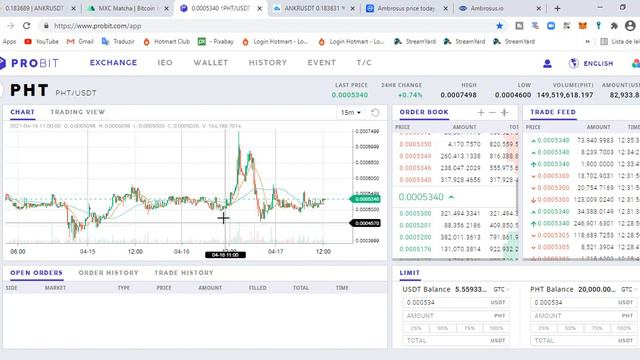The image size is (640, 360).
Task: Open the Pixabay bookmark
Action: pos(216,42)
